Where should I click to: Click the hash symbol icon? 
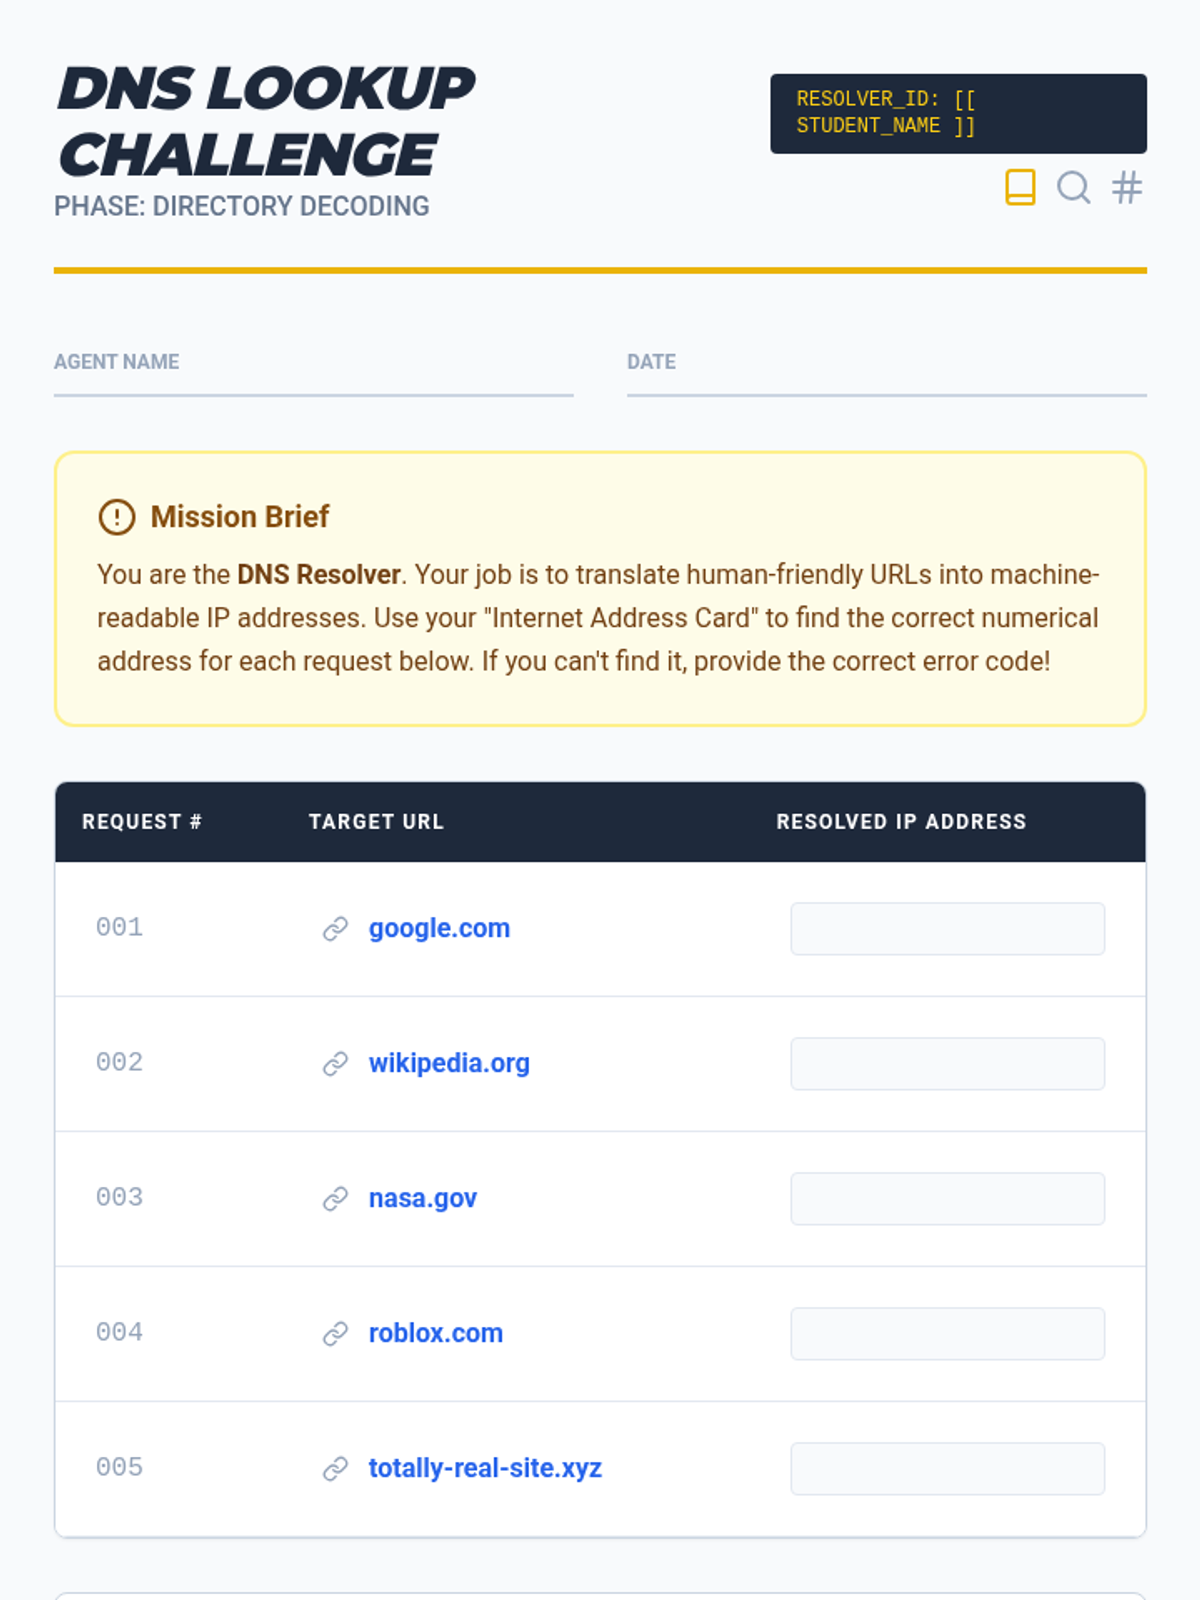(1127, 187)
